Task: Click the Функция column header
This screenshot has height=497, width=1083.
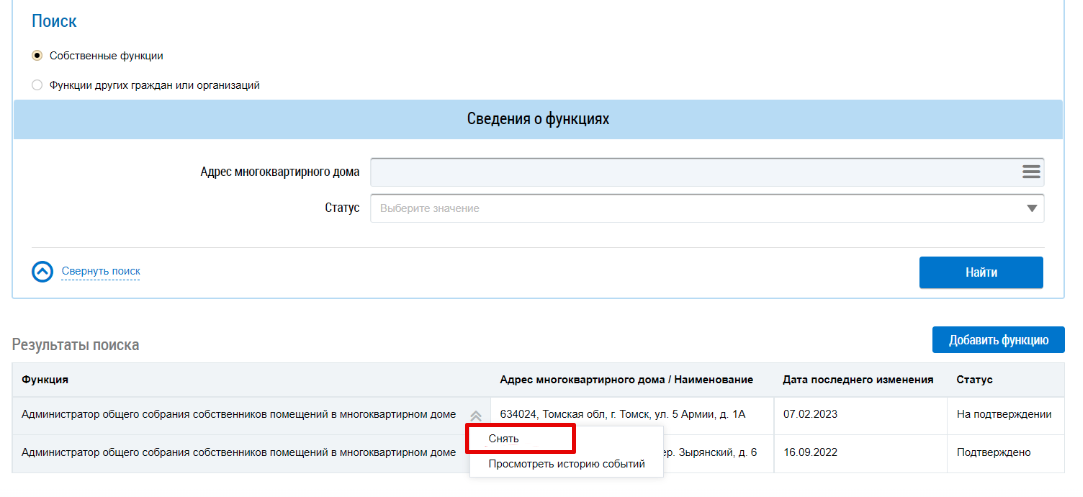Action: [45, 380]
